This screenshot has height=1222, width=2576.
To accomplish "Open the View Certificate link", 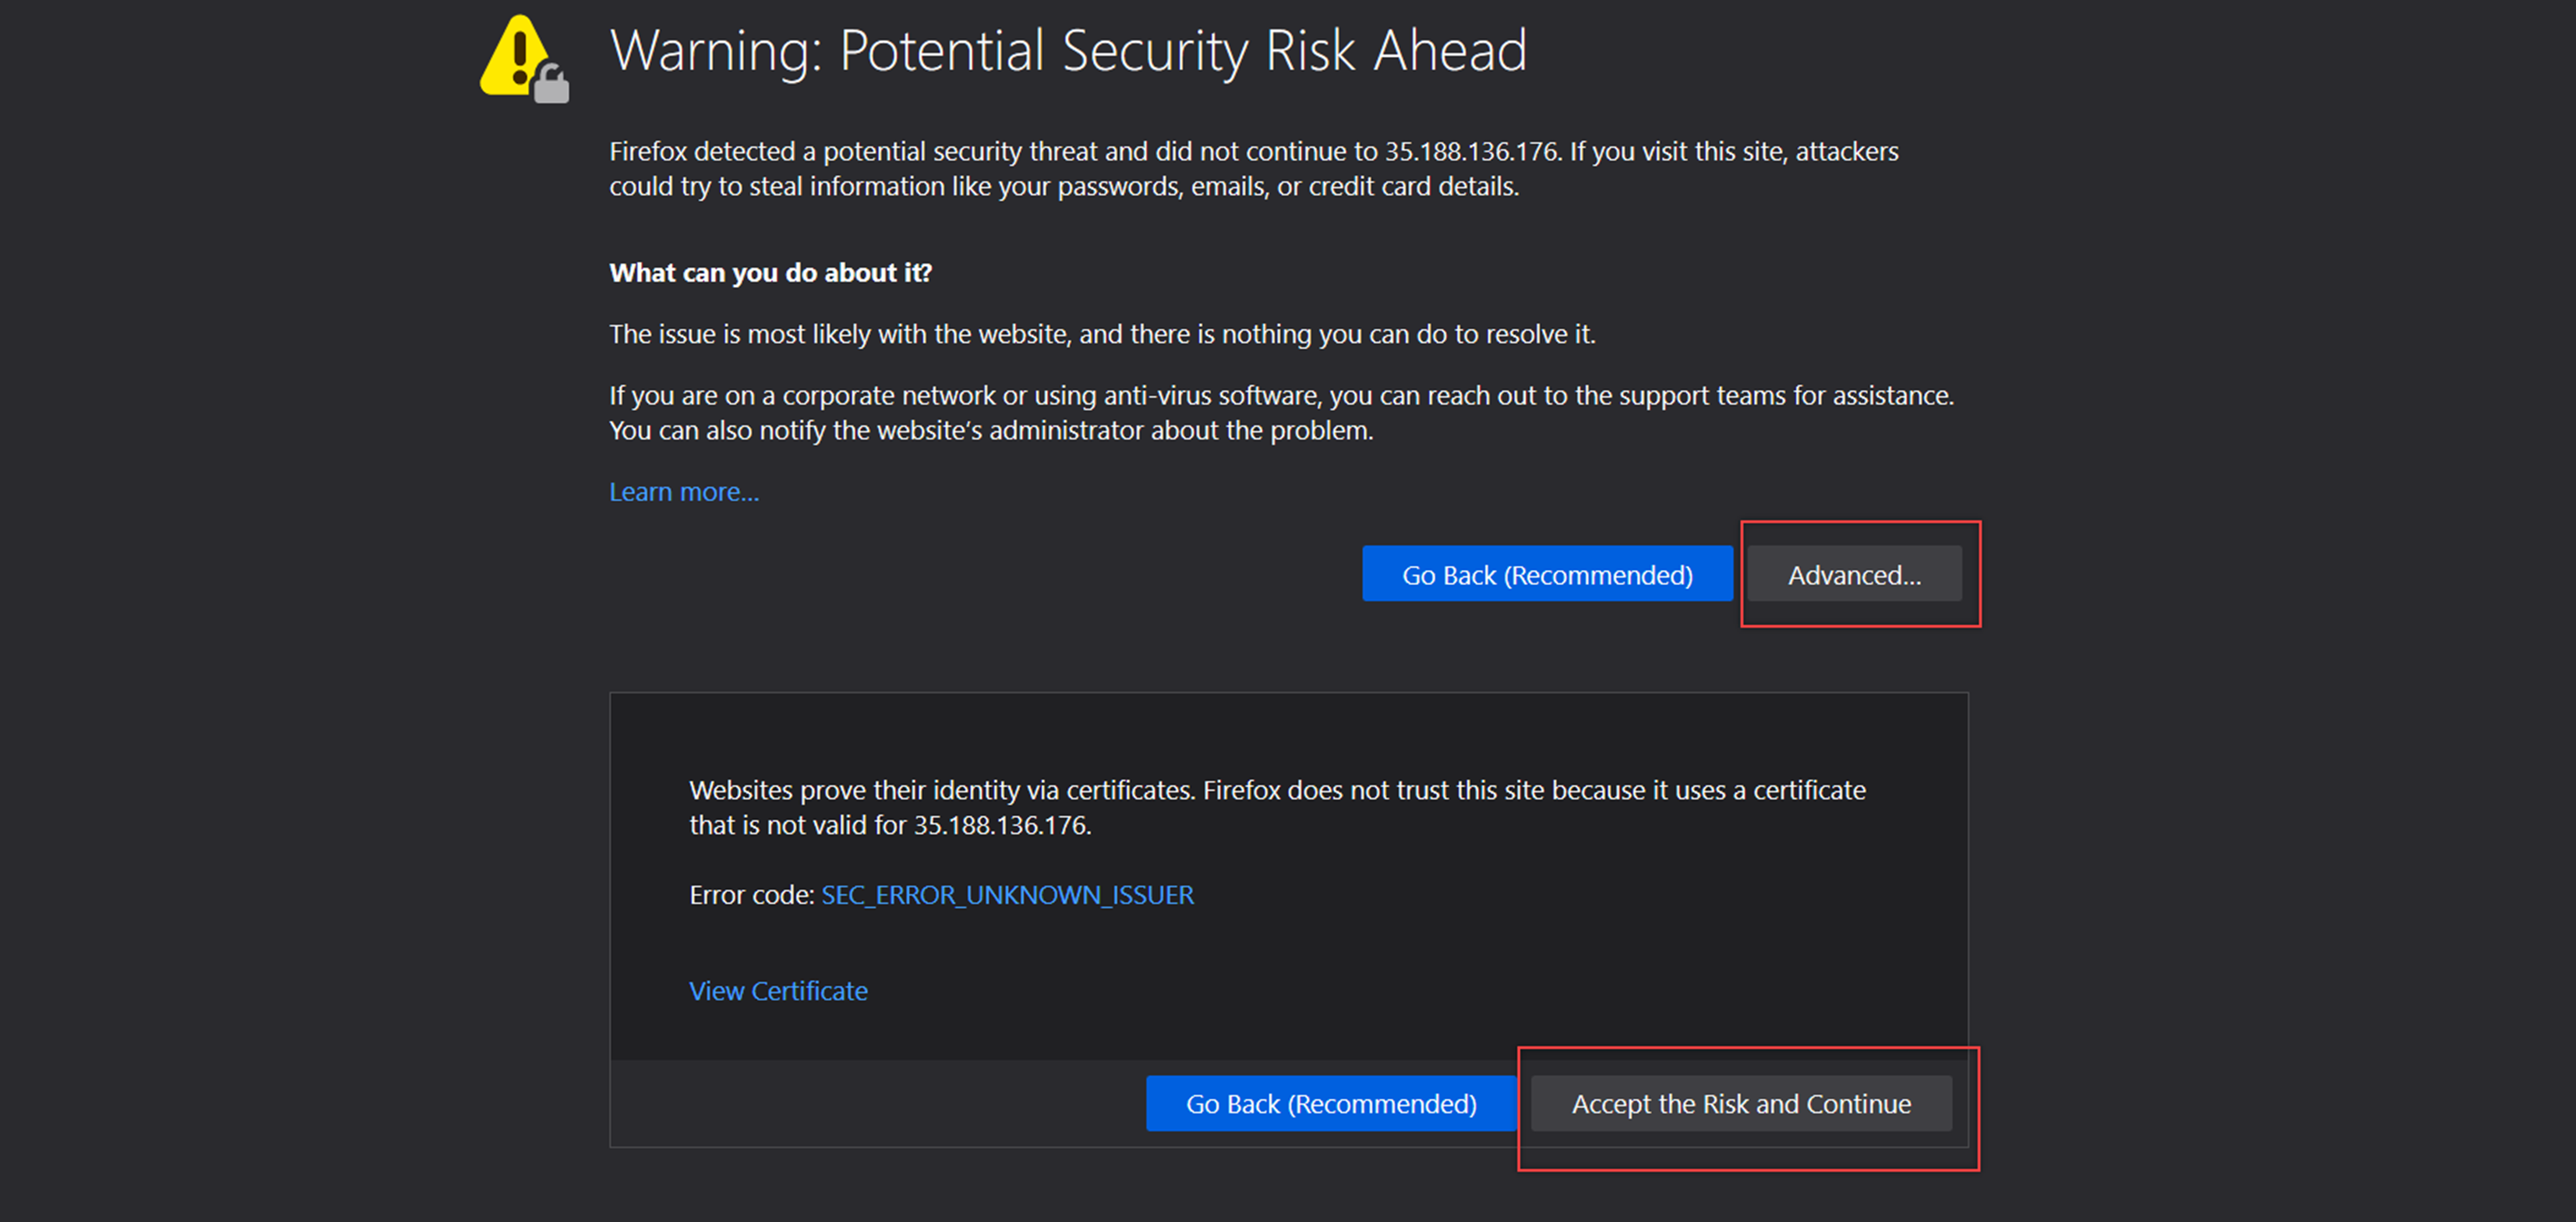I will coord(778,991).
